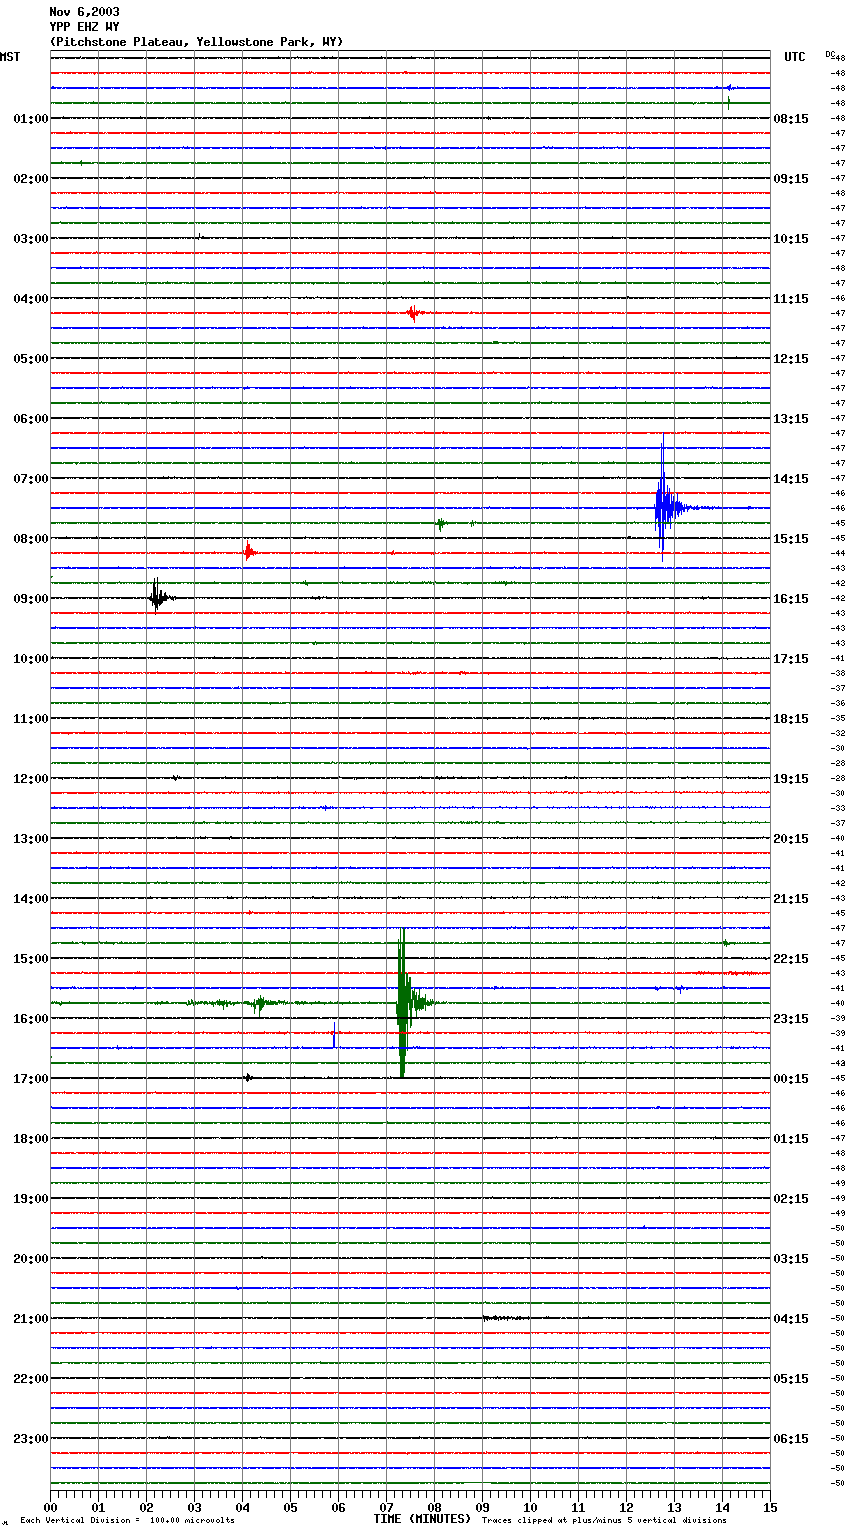Select the 23:00 MST time label
The height and width of the screenshot is (1534, 850).
coord(30,1439)
